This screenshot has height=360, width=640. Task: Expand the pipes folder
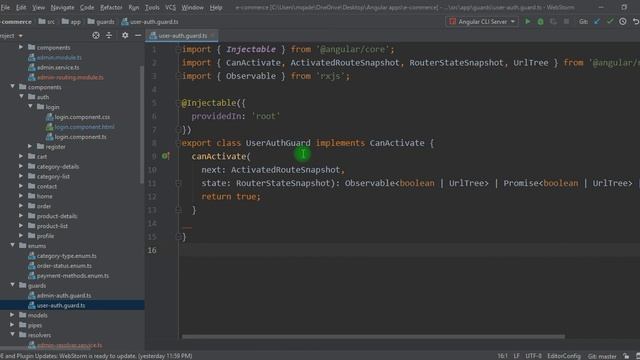coord(12,325)
